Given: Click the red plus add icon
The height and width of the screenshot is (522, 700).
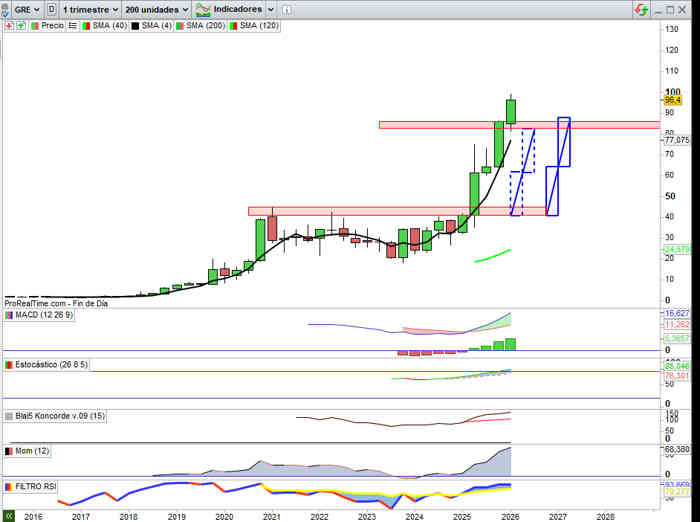Looking at the screenshot, I should click(x=8, y=25).
